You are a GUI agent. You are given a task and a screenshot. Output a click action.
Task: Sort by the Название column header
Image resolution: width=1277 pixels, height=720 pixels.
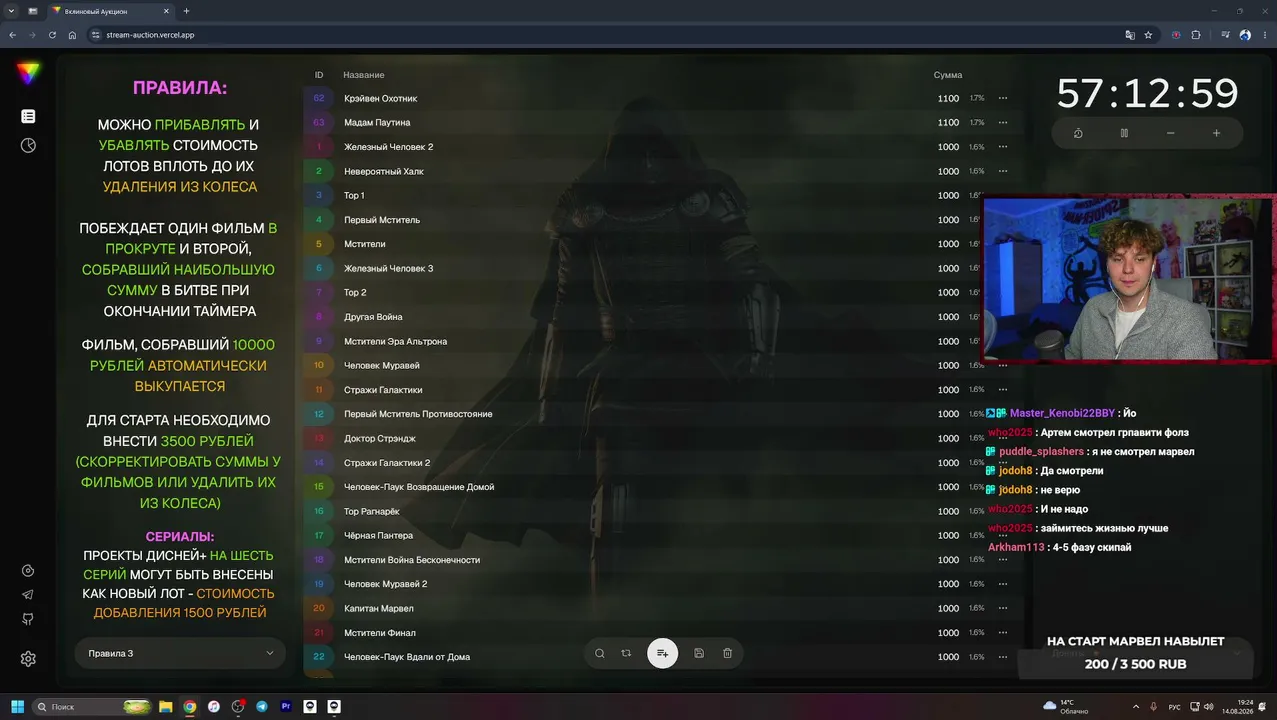[x=364, y=75]
